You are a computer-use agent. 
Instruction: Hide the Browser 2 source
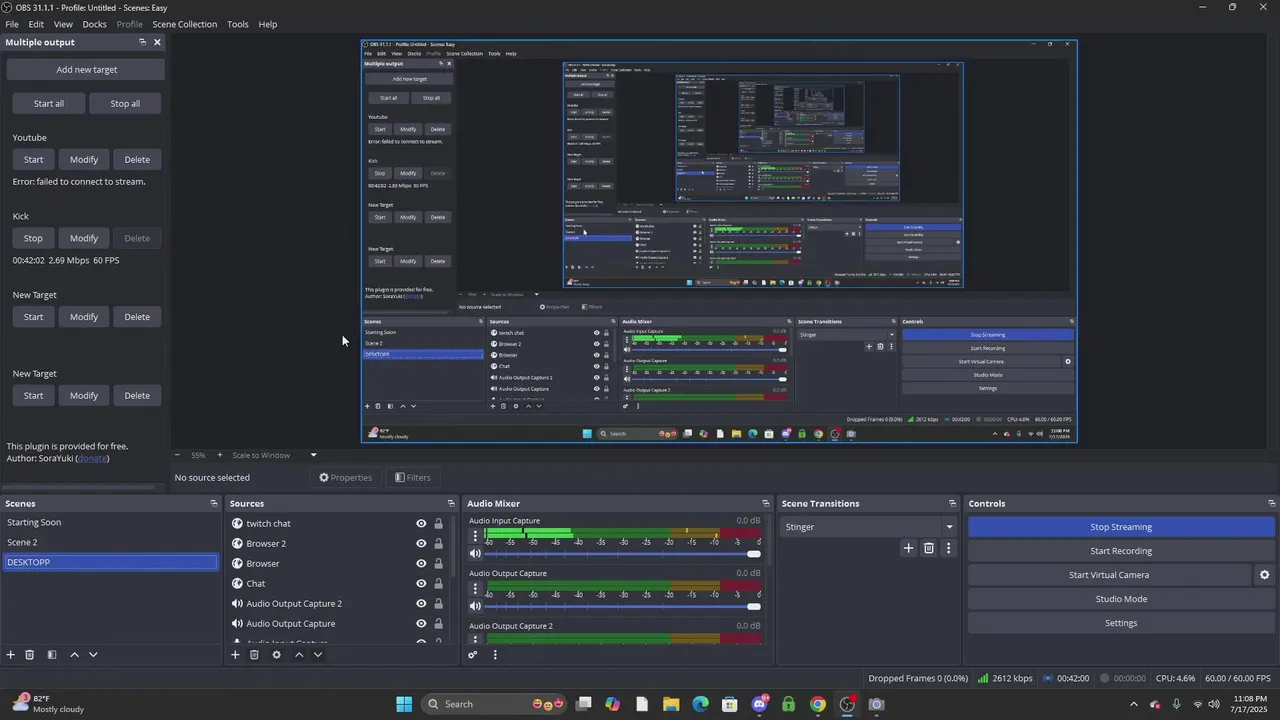click(421, 543)
